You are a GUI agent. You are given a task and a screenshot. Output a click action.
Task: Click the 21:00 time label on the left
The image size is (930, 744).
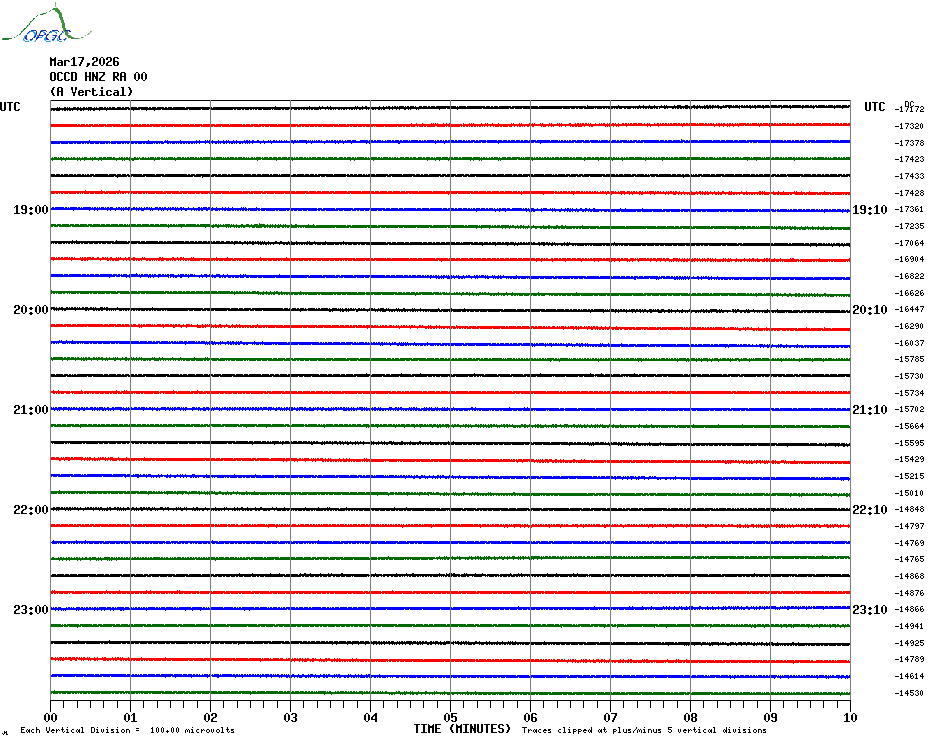30,410
